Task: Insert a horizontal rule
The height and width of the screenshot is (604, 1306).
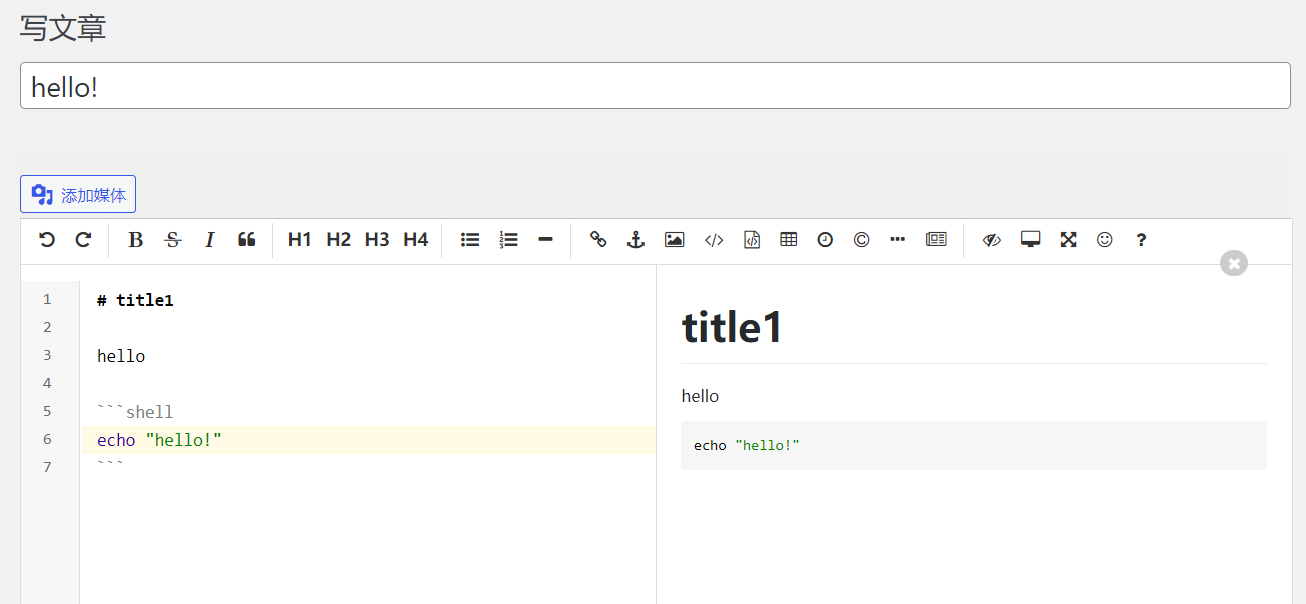Action: point(545,240)
